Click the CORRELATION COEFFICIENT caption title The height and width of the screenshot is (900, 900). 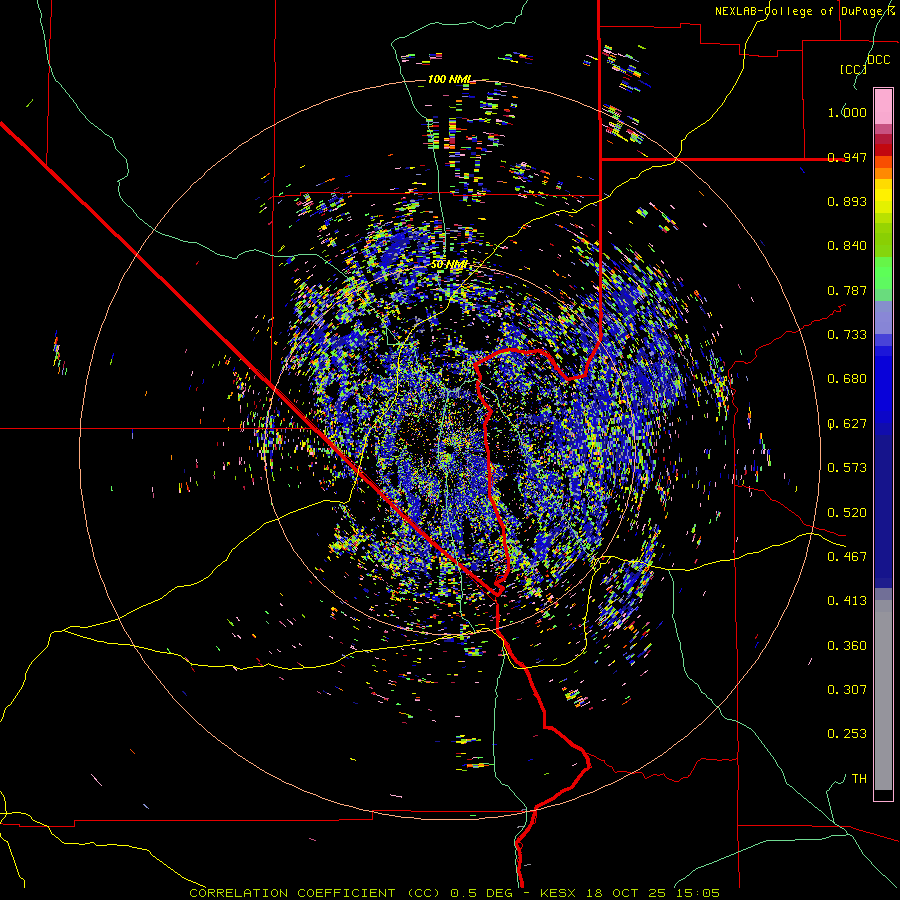(292, 893)
